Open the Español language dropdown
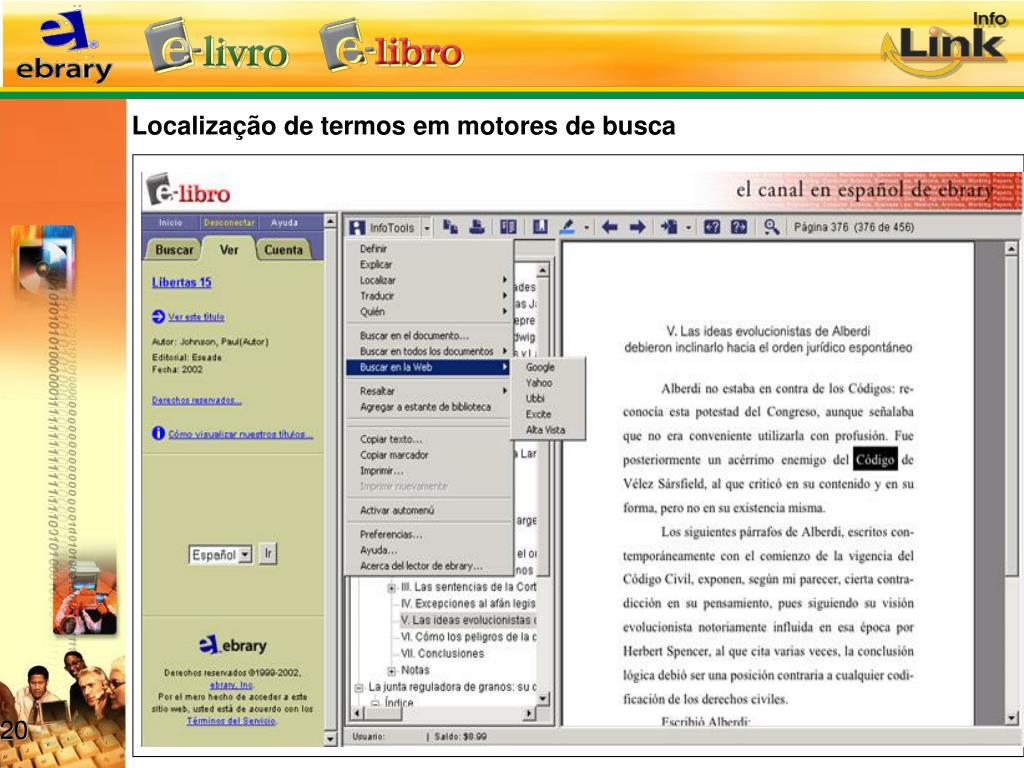 click(221, 555)
